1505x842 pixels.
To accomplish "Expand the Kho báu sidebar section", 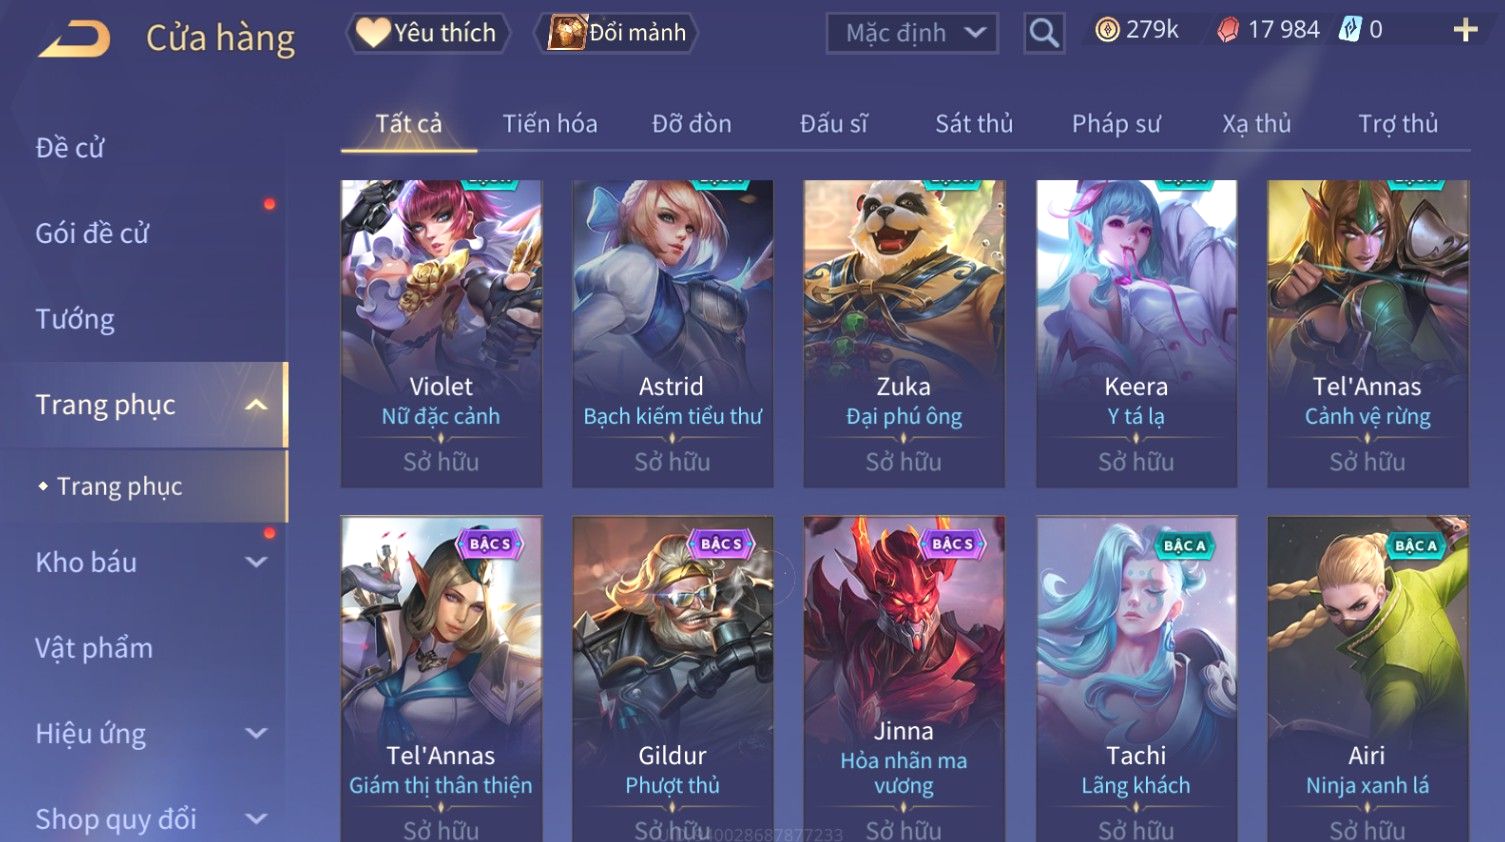I will point(256,562).
